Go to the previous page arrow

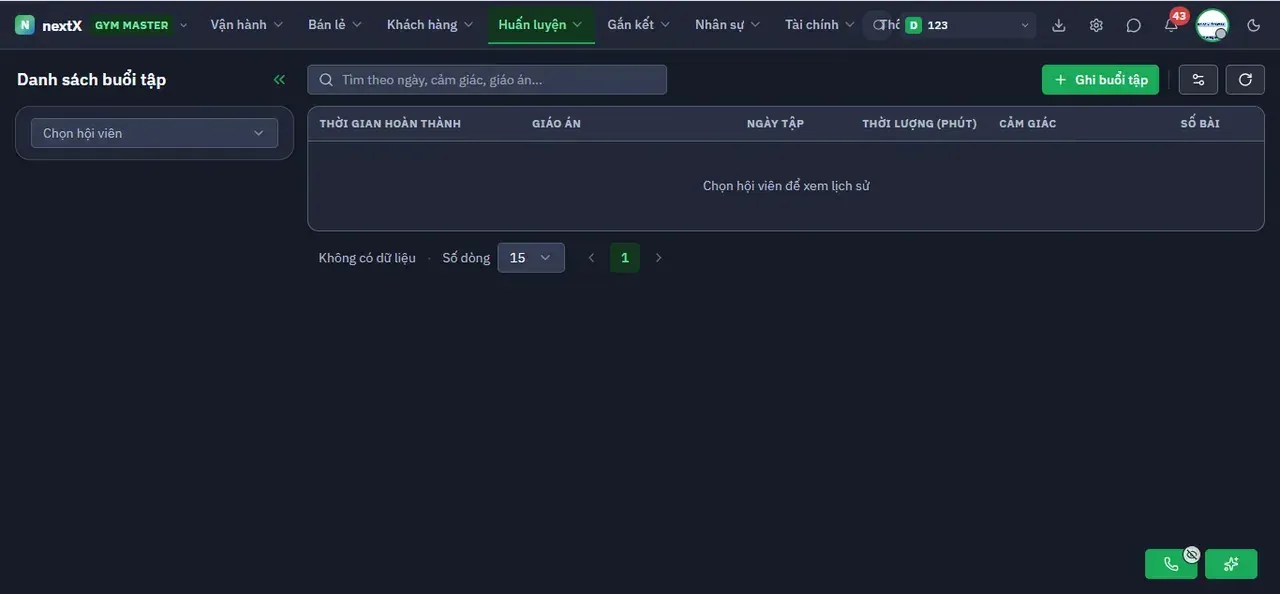coord(591,258)
